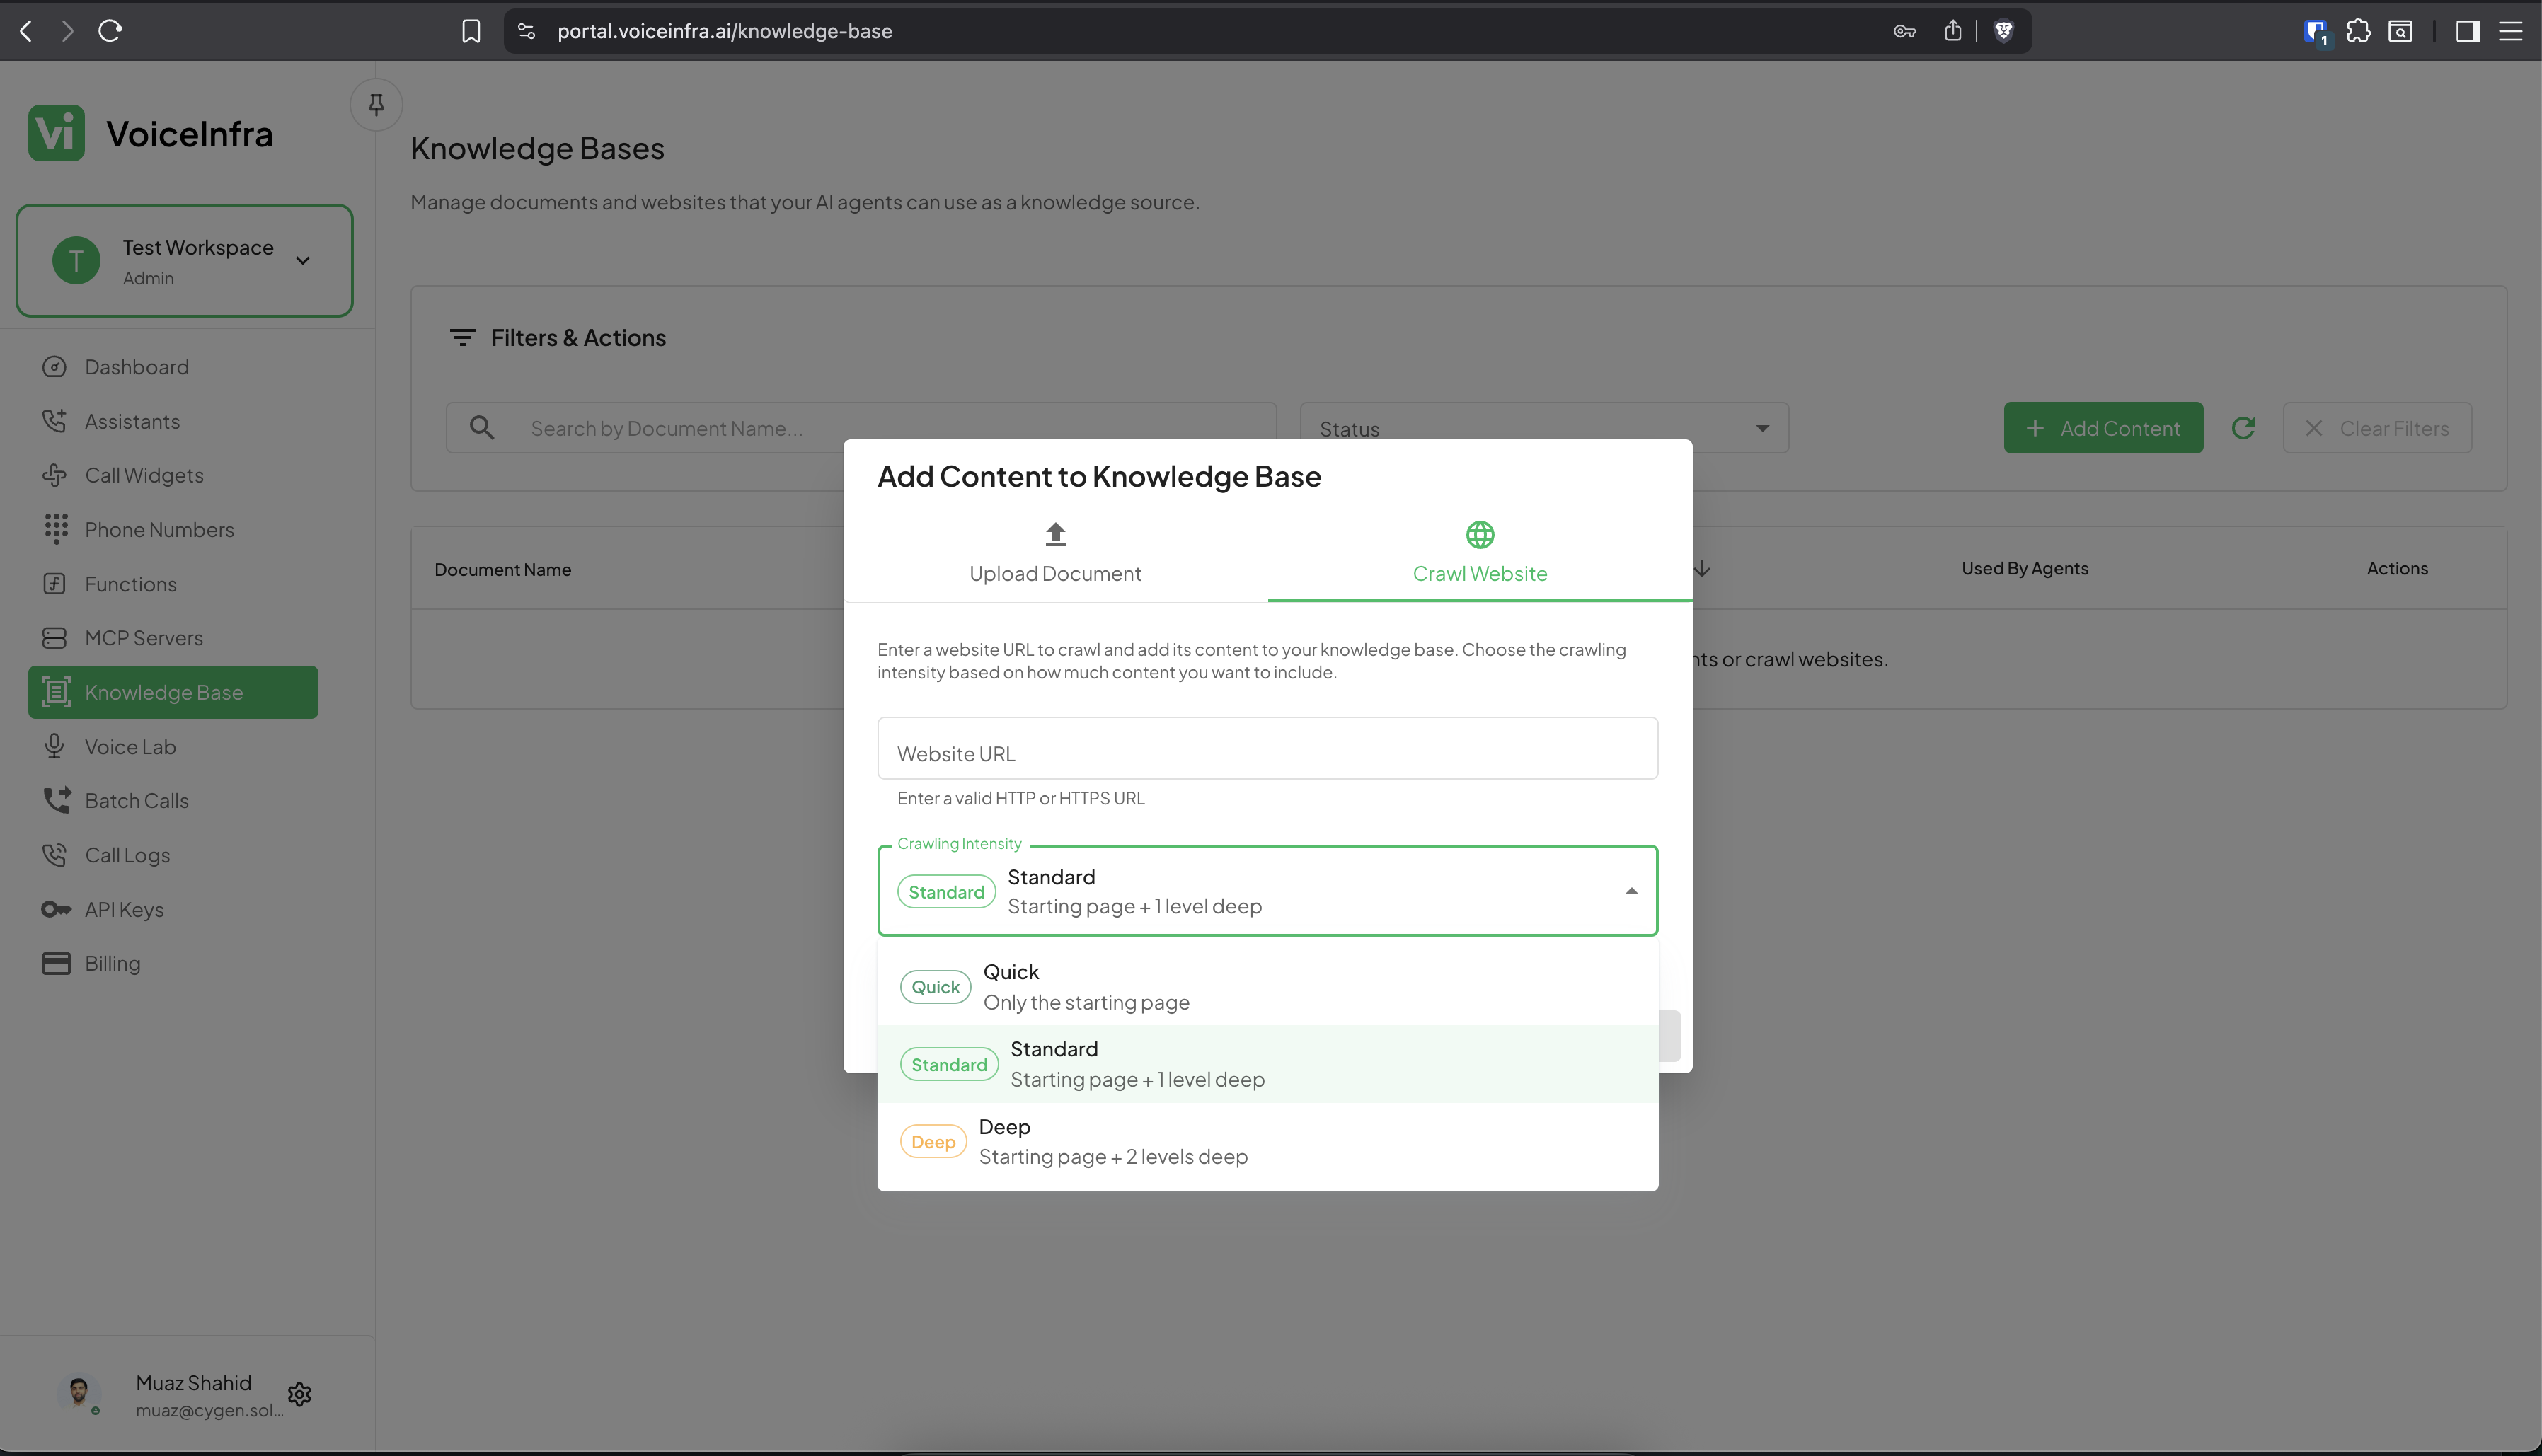Choose the Deep crawling option
The width and height of the screenshot is (2542, 1456).
click(1267, 1141)
